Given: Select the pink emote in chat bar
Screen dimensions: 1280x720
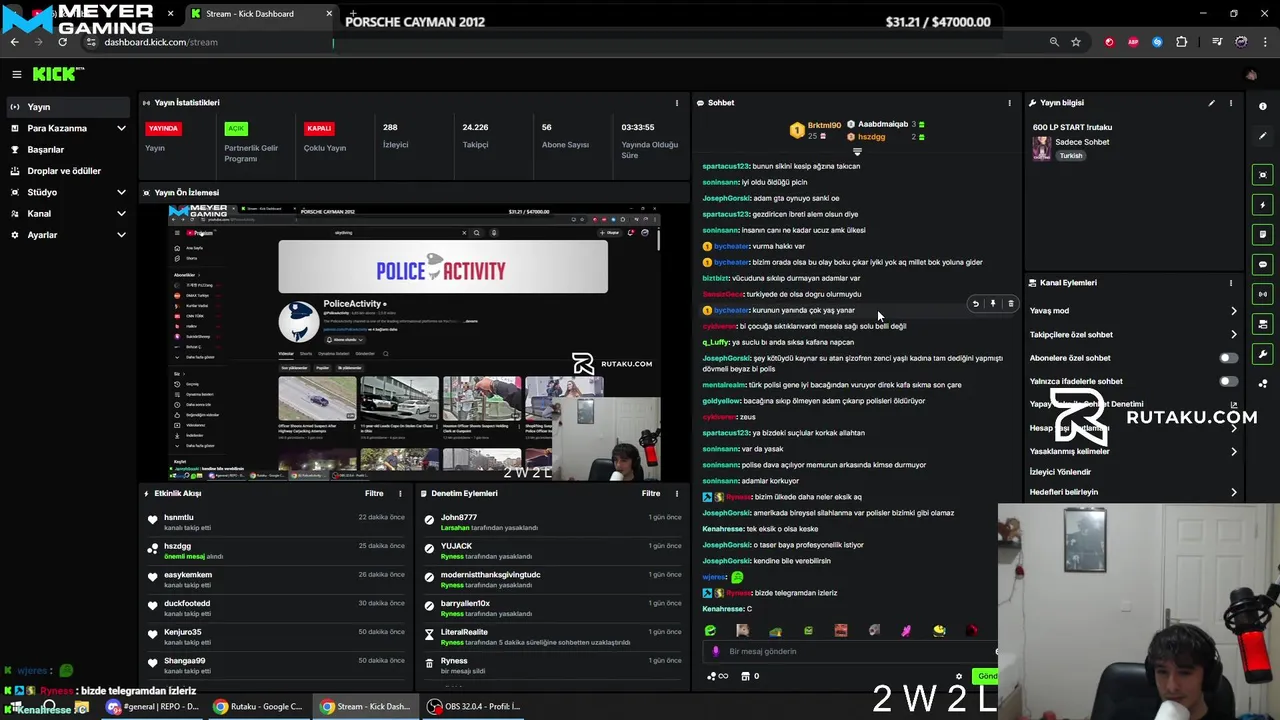Looking at the screenshot, I should click(906, 630).
